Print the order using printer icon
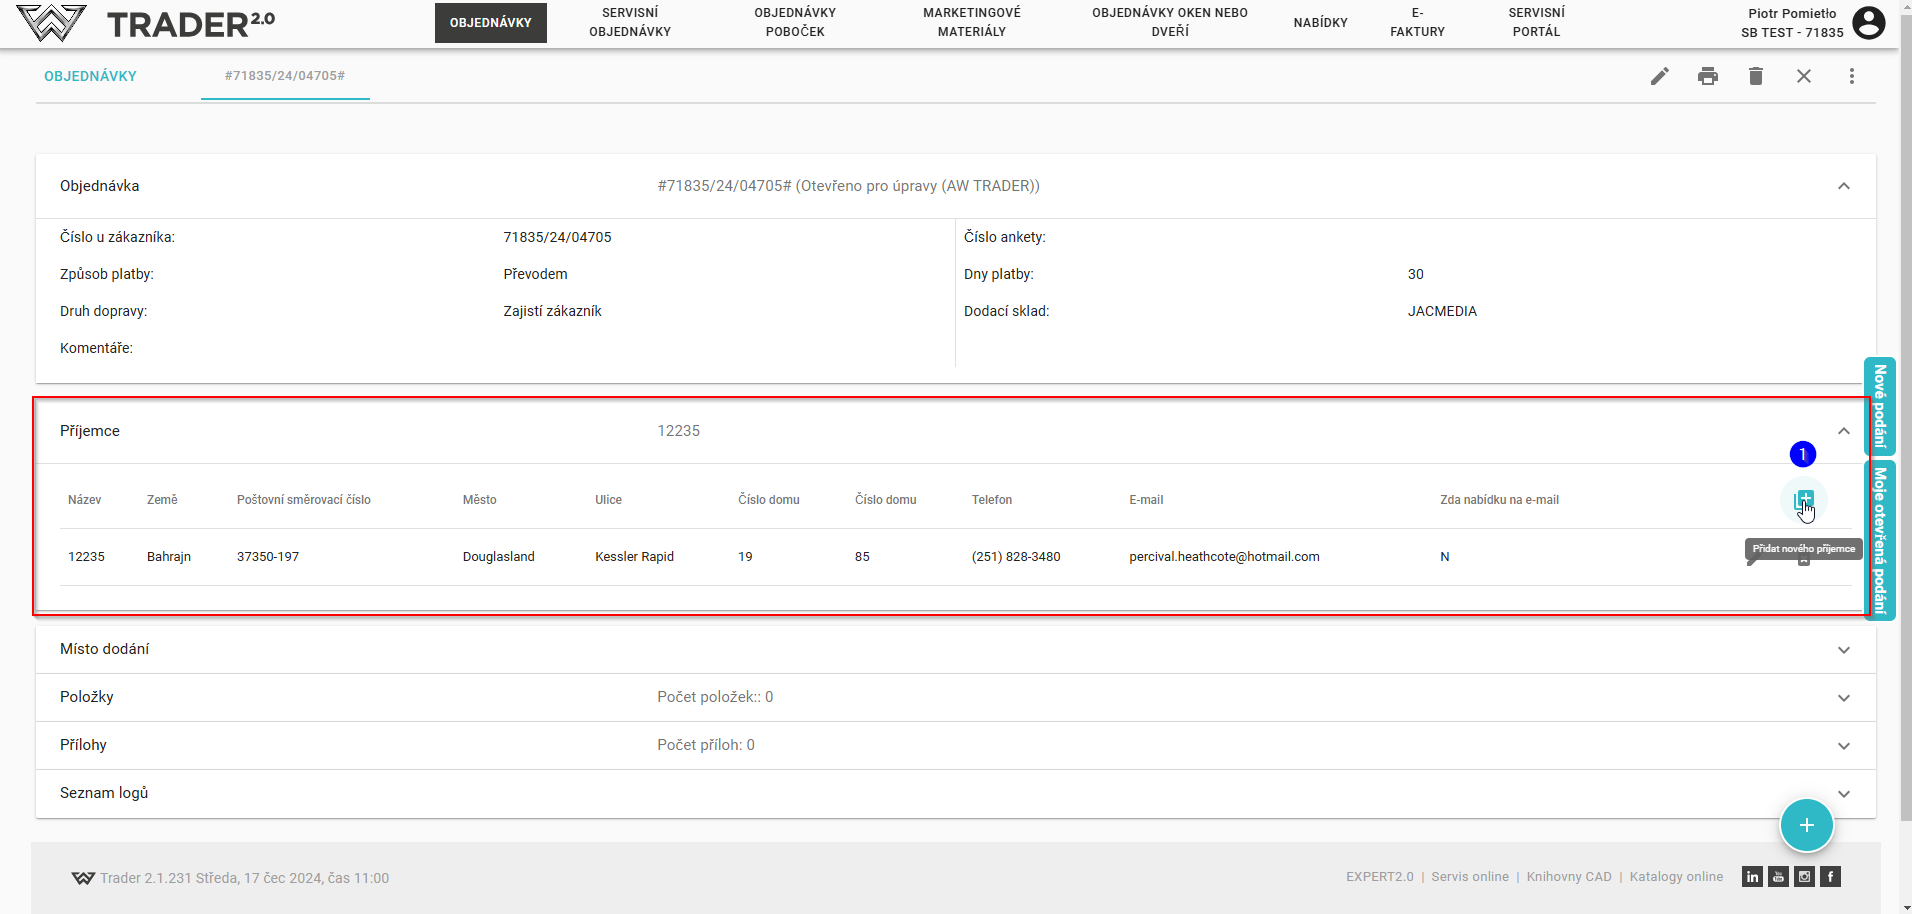 pyautogui.click(x=1707, y=76)
